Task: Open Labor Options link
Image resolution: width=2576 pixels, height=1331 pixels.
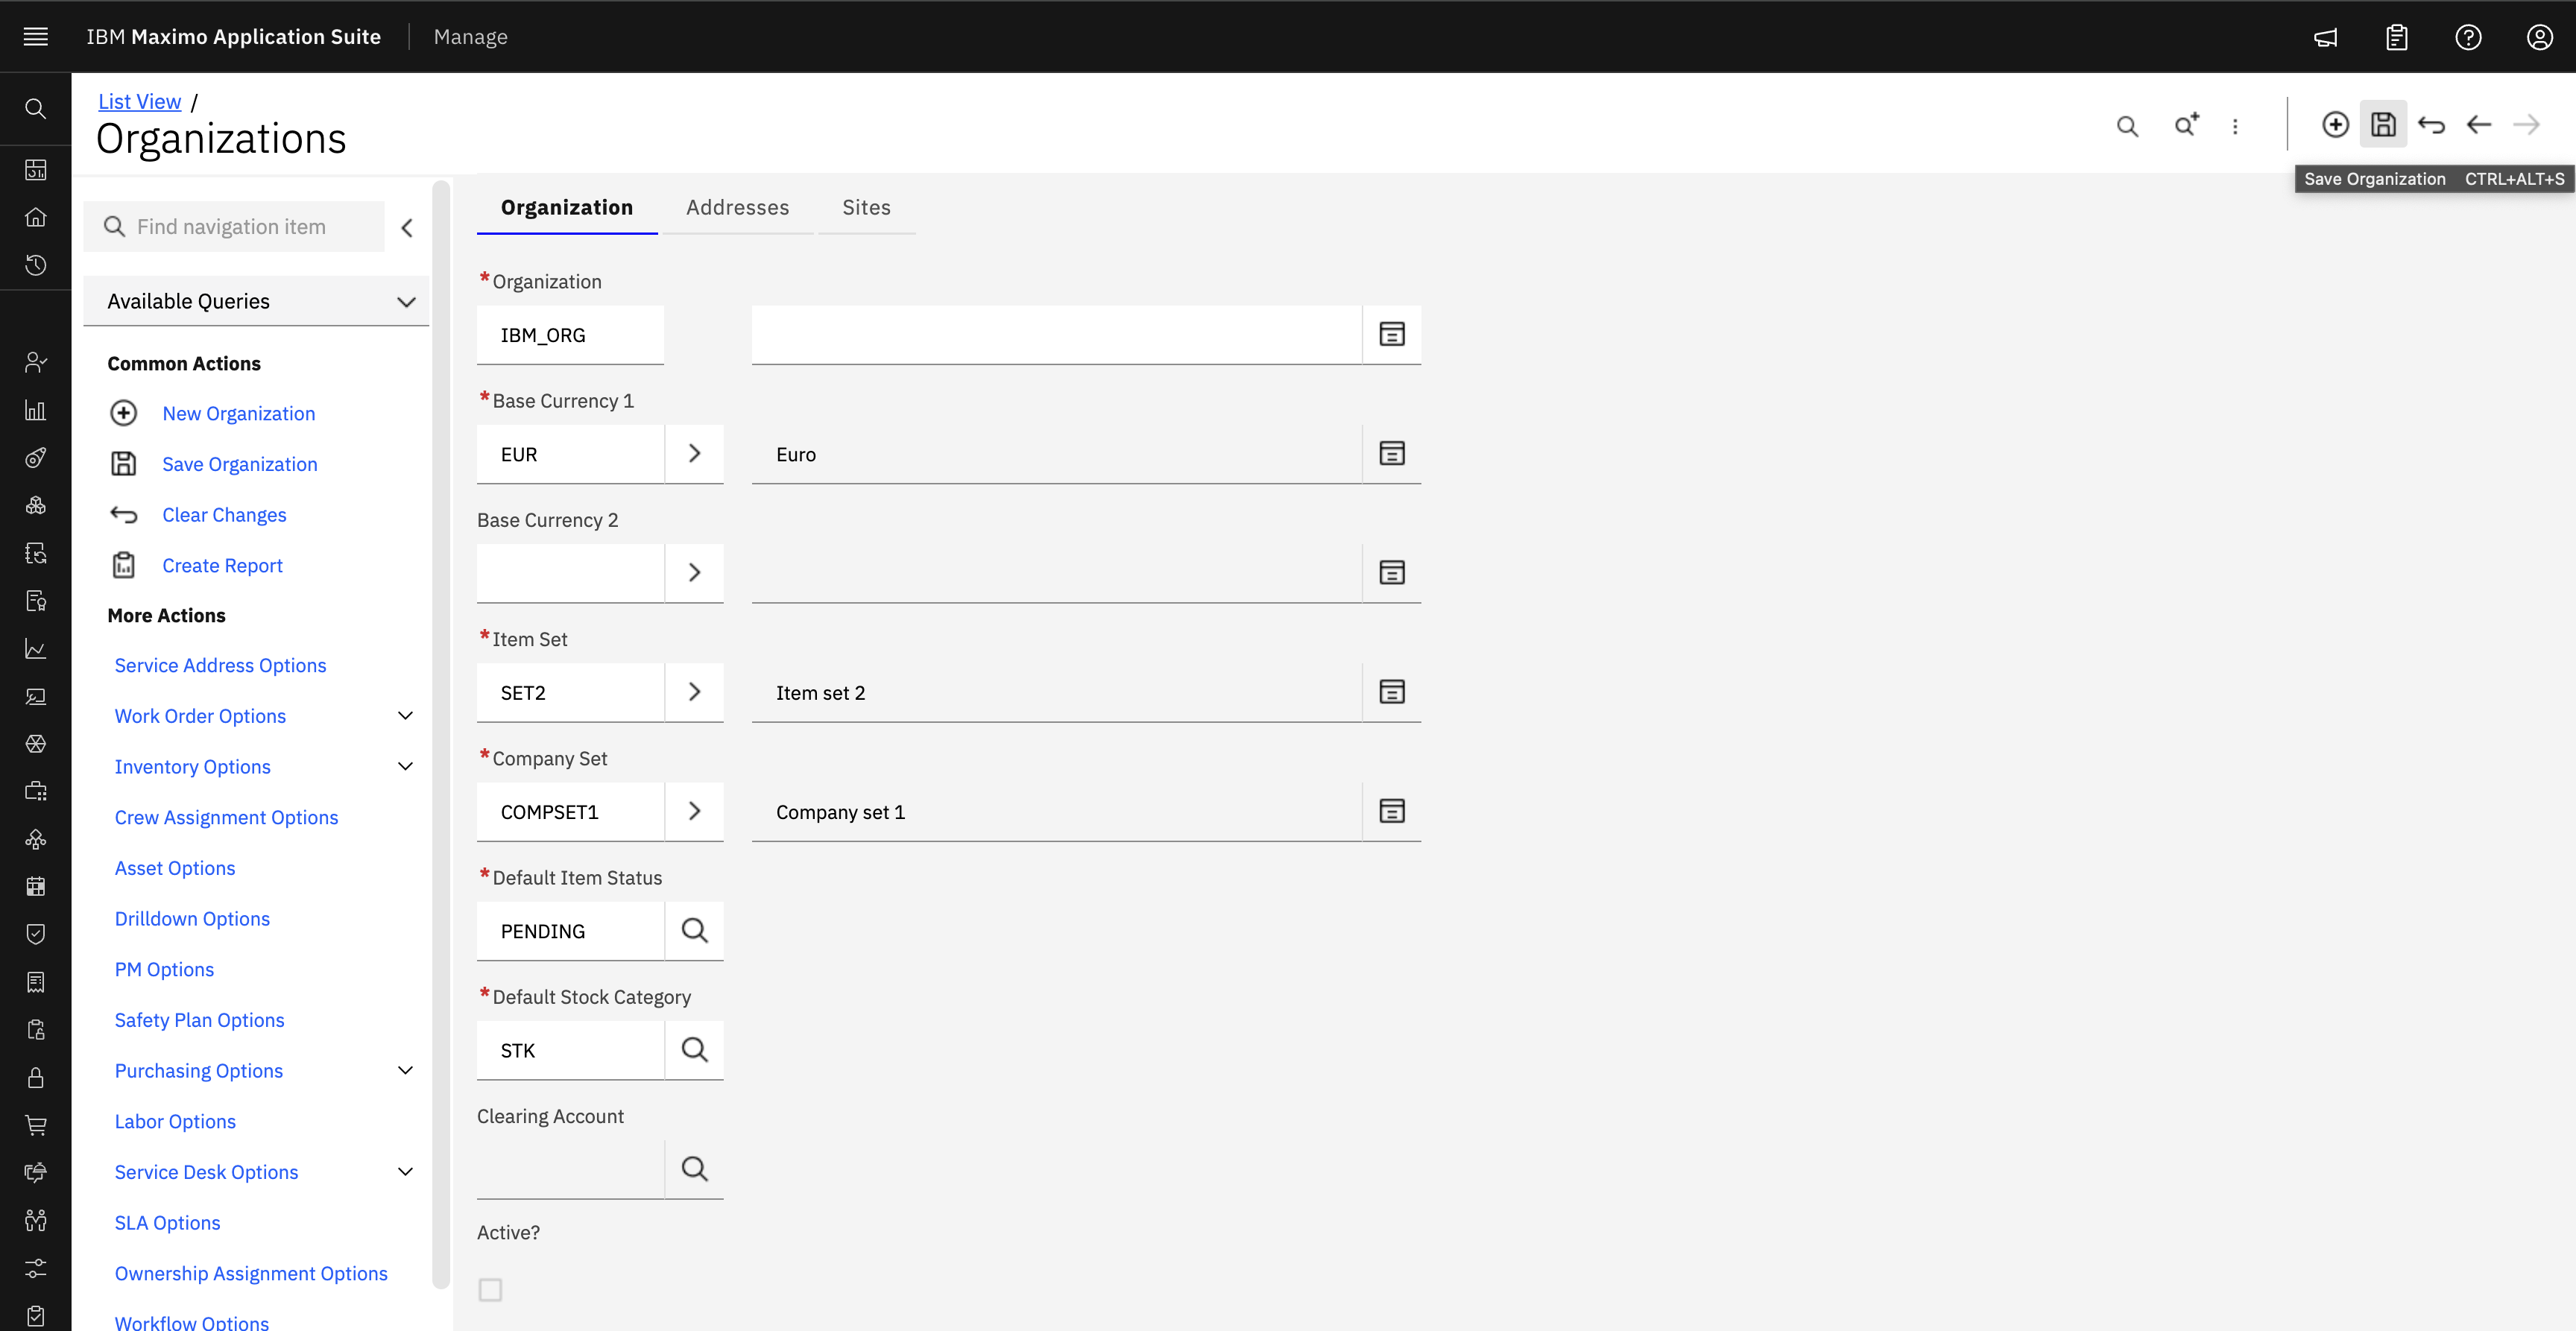Action: [175, 1122]
